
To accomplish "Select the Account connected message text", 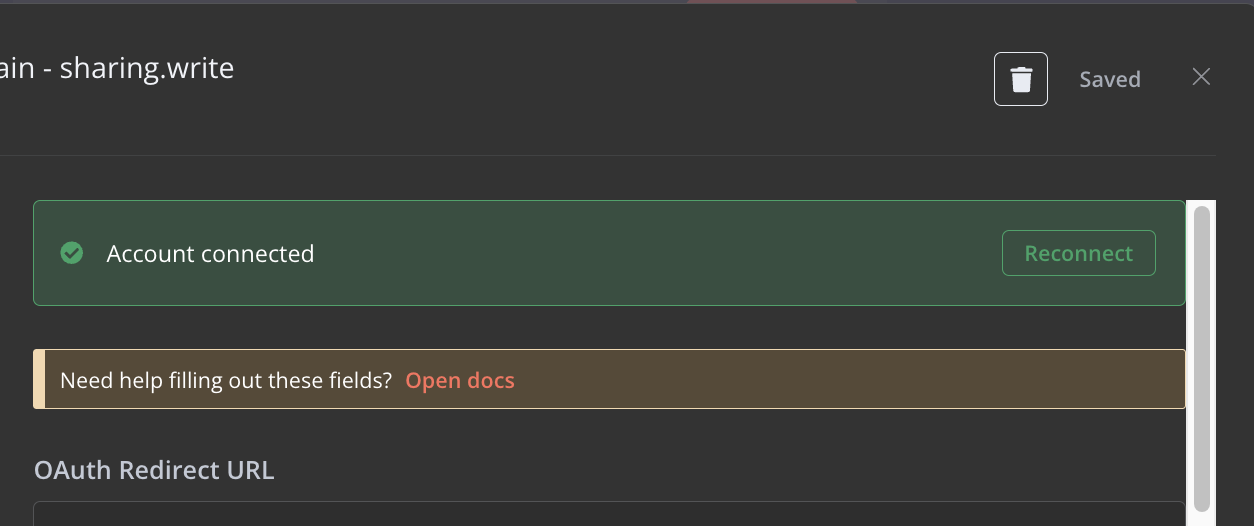I will (210, 254).
